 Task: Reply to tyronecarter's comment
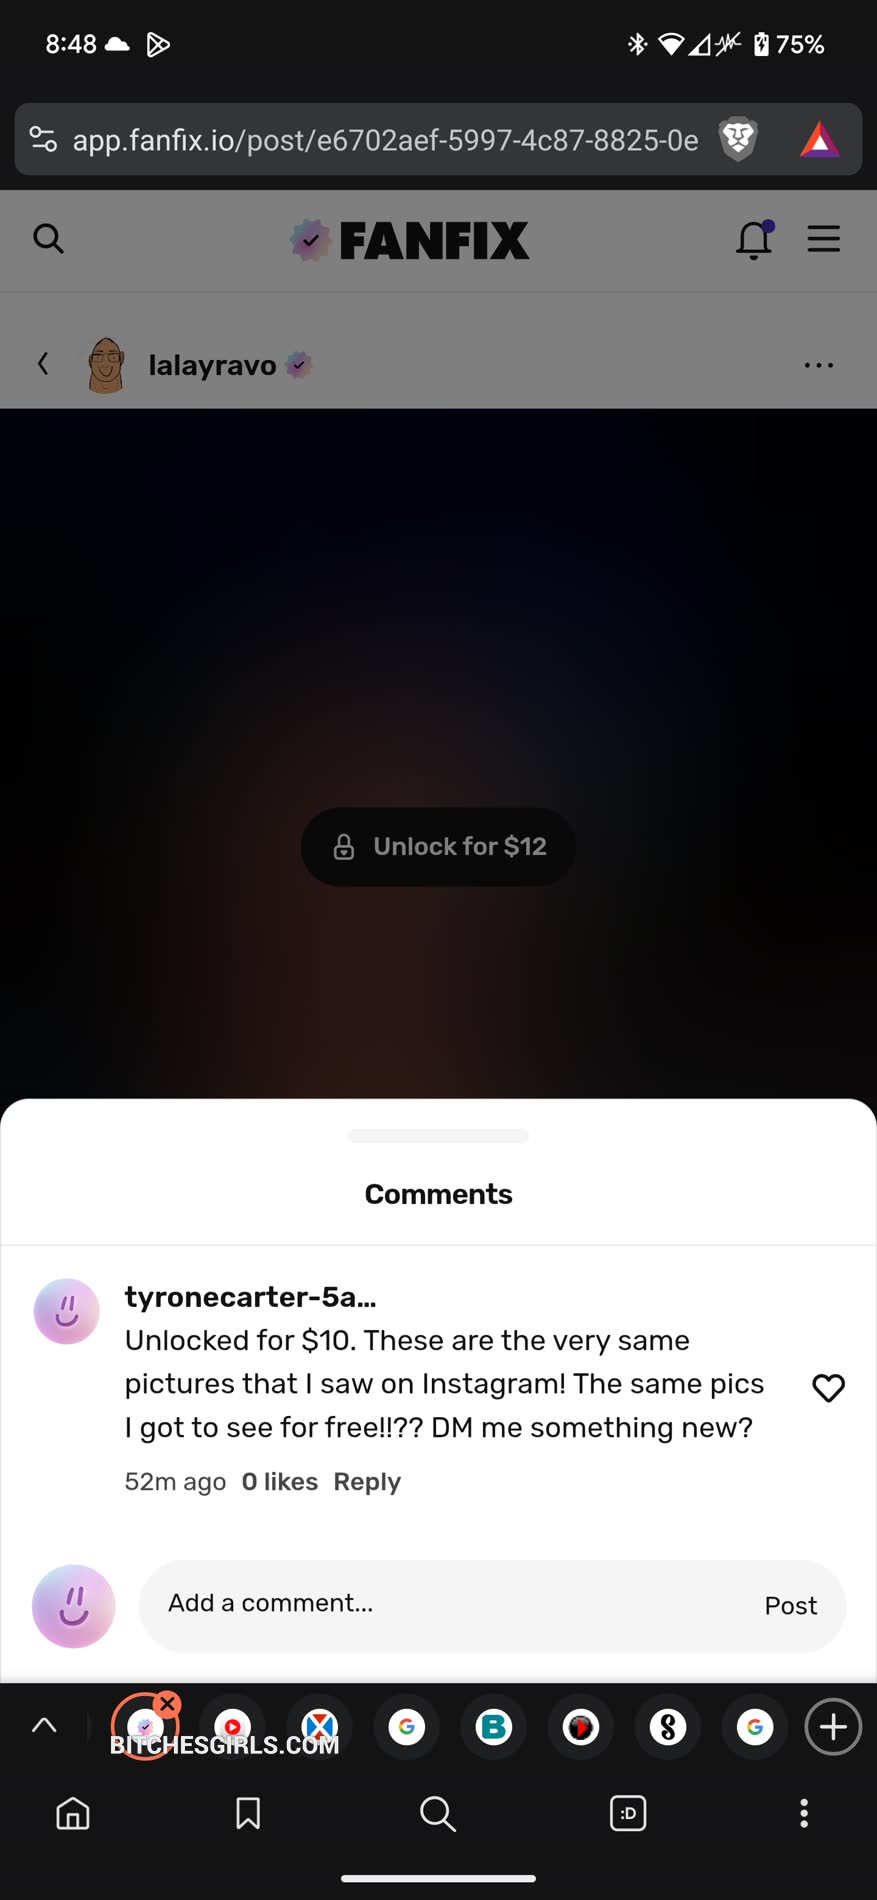click(x=367, y=1481)
